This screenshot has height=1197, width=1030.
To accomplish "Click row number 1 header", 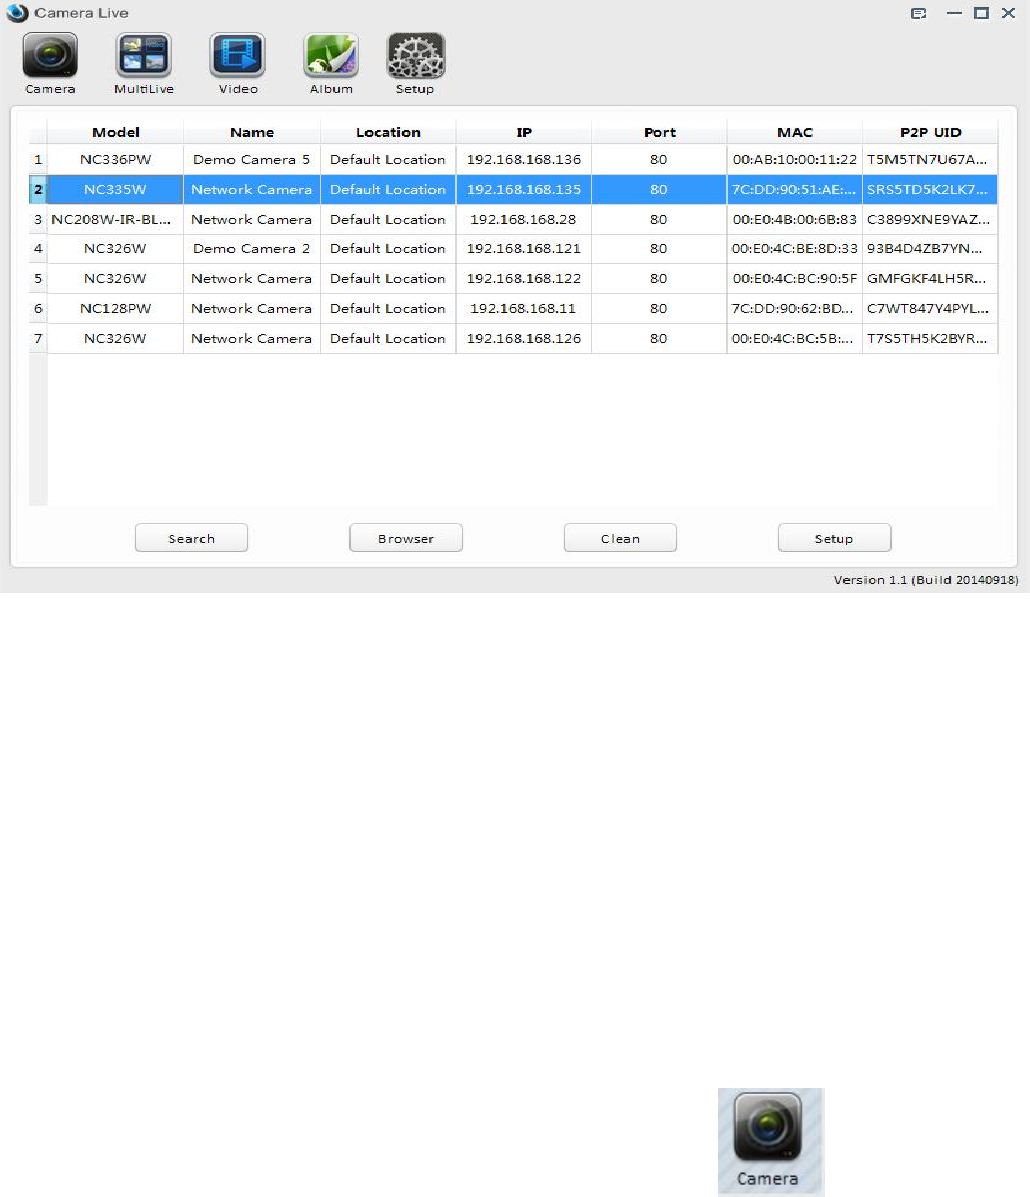I will point(38,160).
